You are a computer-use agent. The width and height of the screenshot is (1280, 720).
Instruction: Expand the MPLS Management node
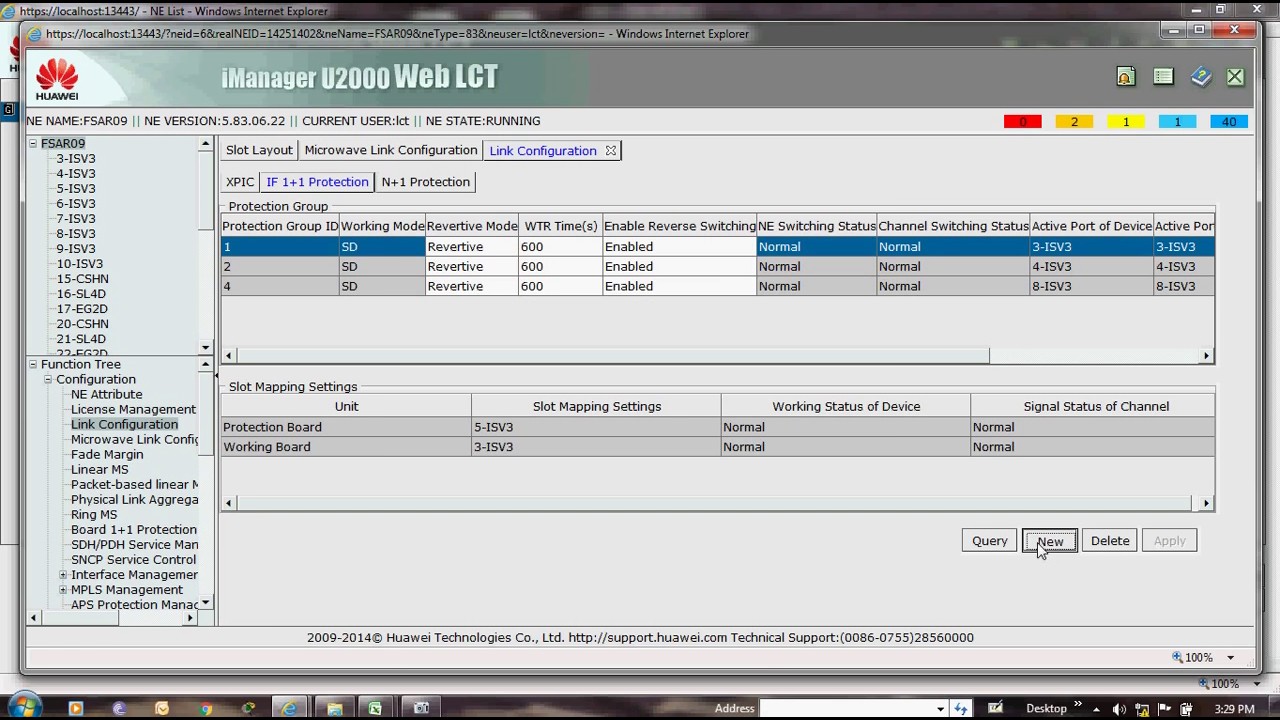[x=63, y=590]
